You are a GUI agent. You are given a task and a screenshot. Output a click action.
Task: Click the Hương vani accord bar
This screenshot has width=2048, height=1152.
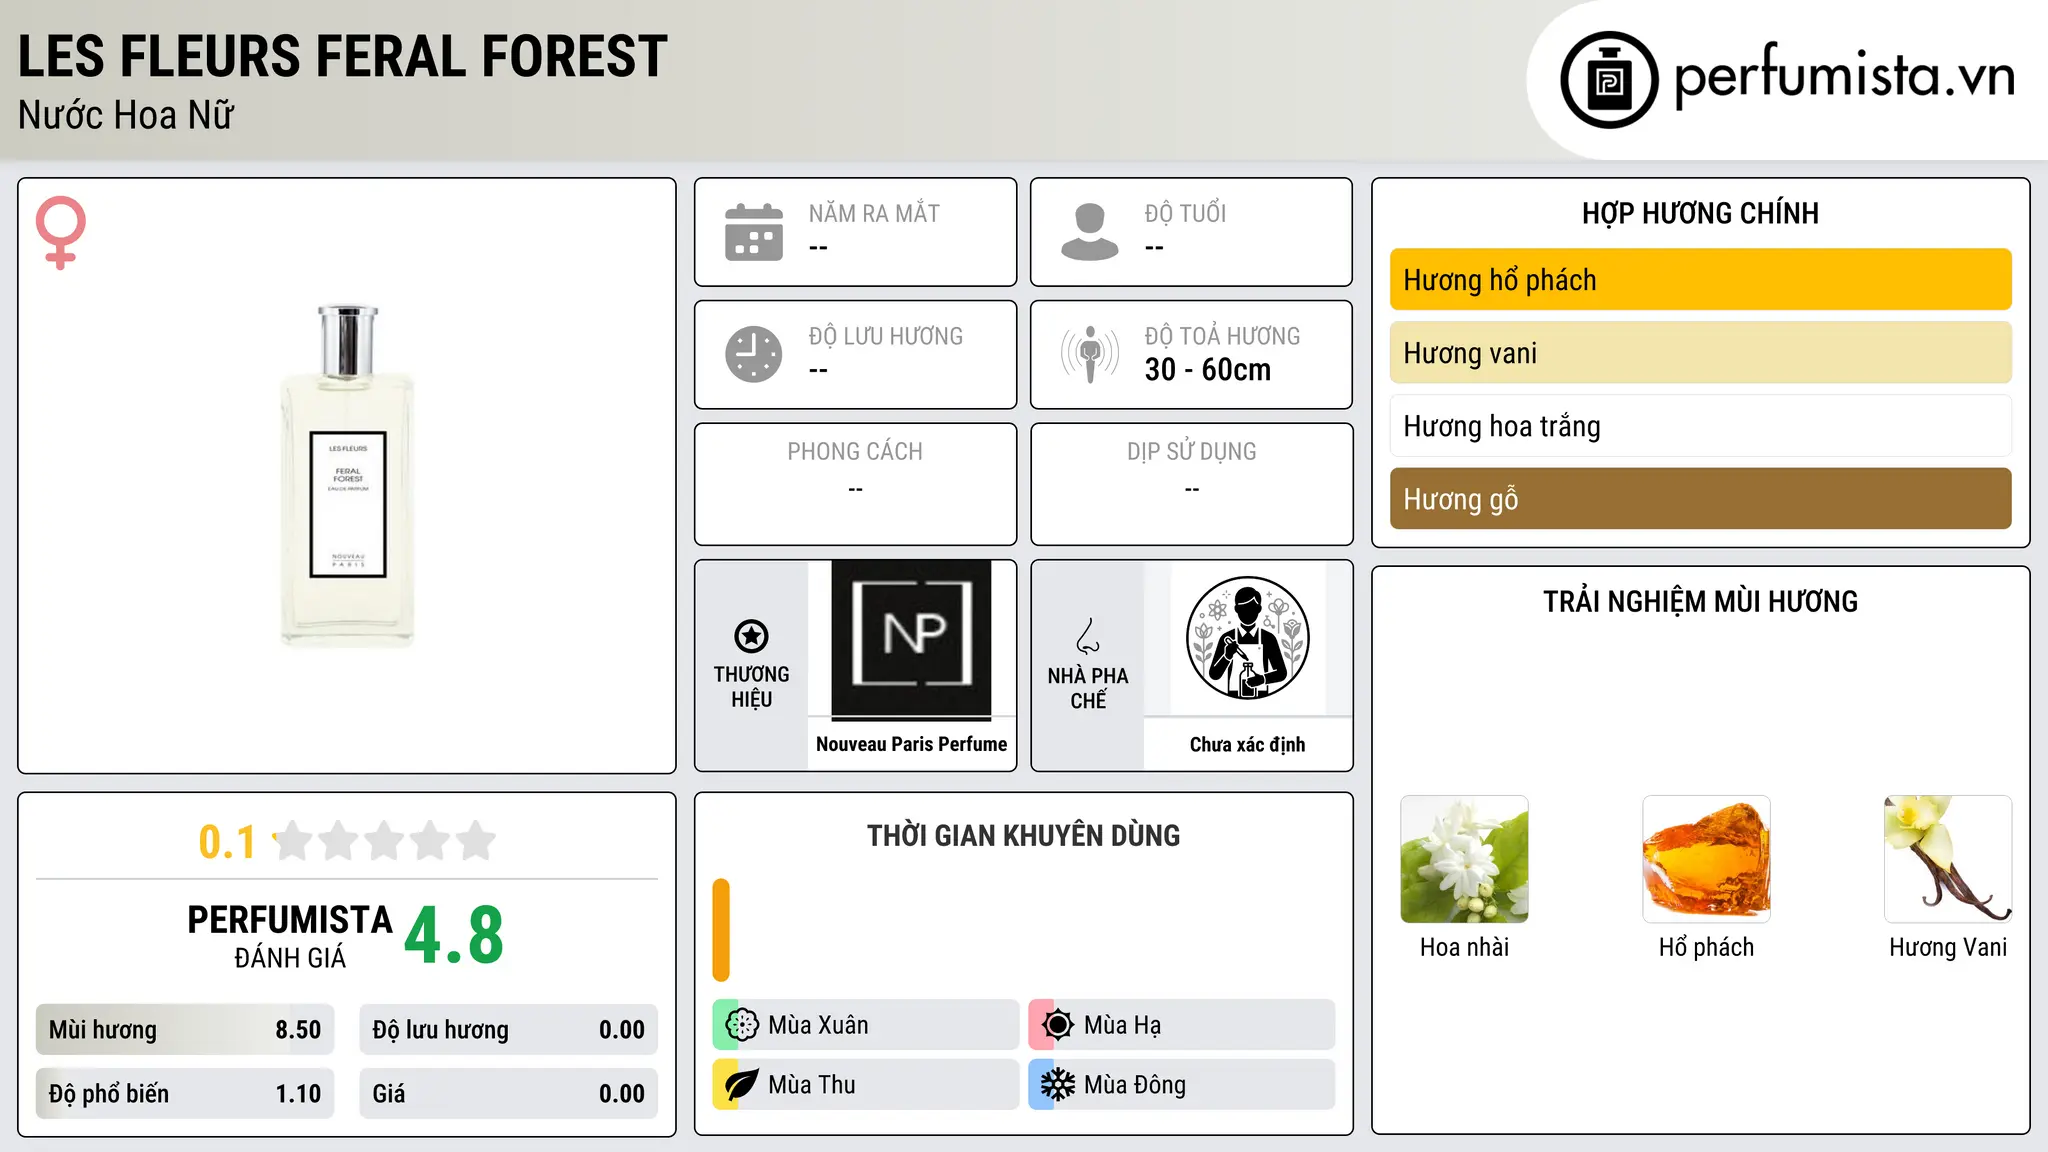click(x=1700, y=353)
